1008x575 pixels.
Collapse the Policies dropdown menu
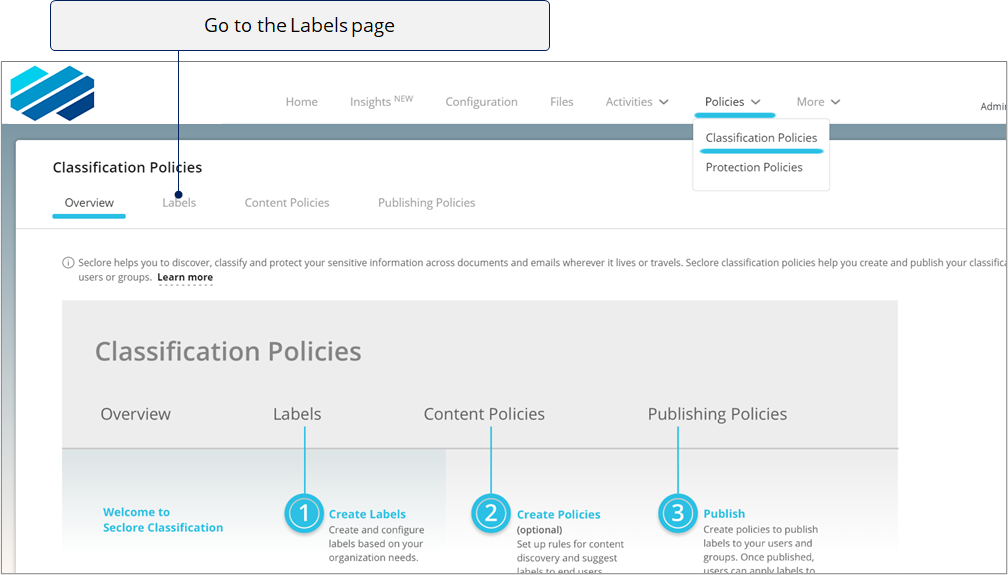733,102
